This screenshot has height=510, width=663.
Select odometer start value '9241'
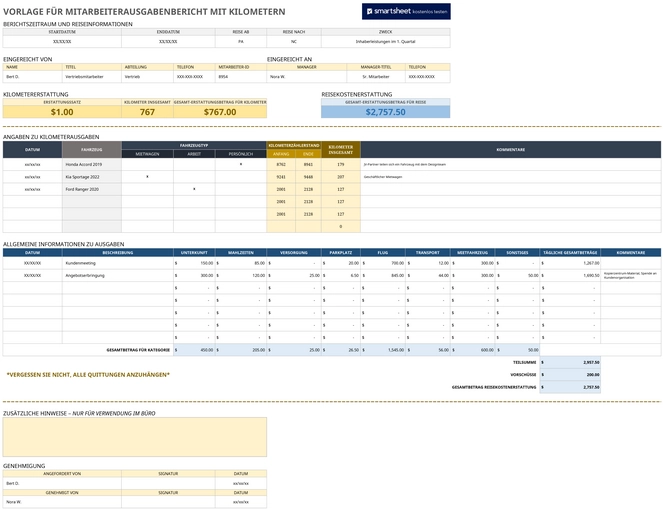(x=281, y=177)
